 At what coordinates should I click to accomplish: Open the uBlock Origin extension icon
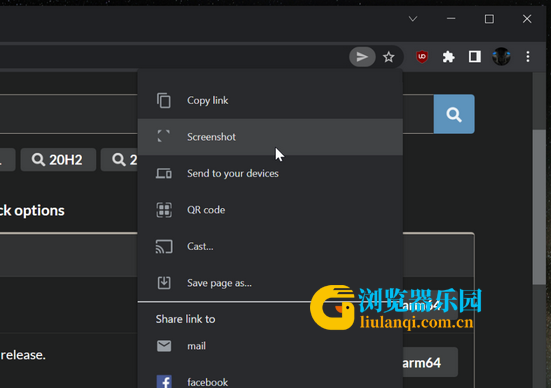pos(422,57)
